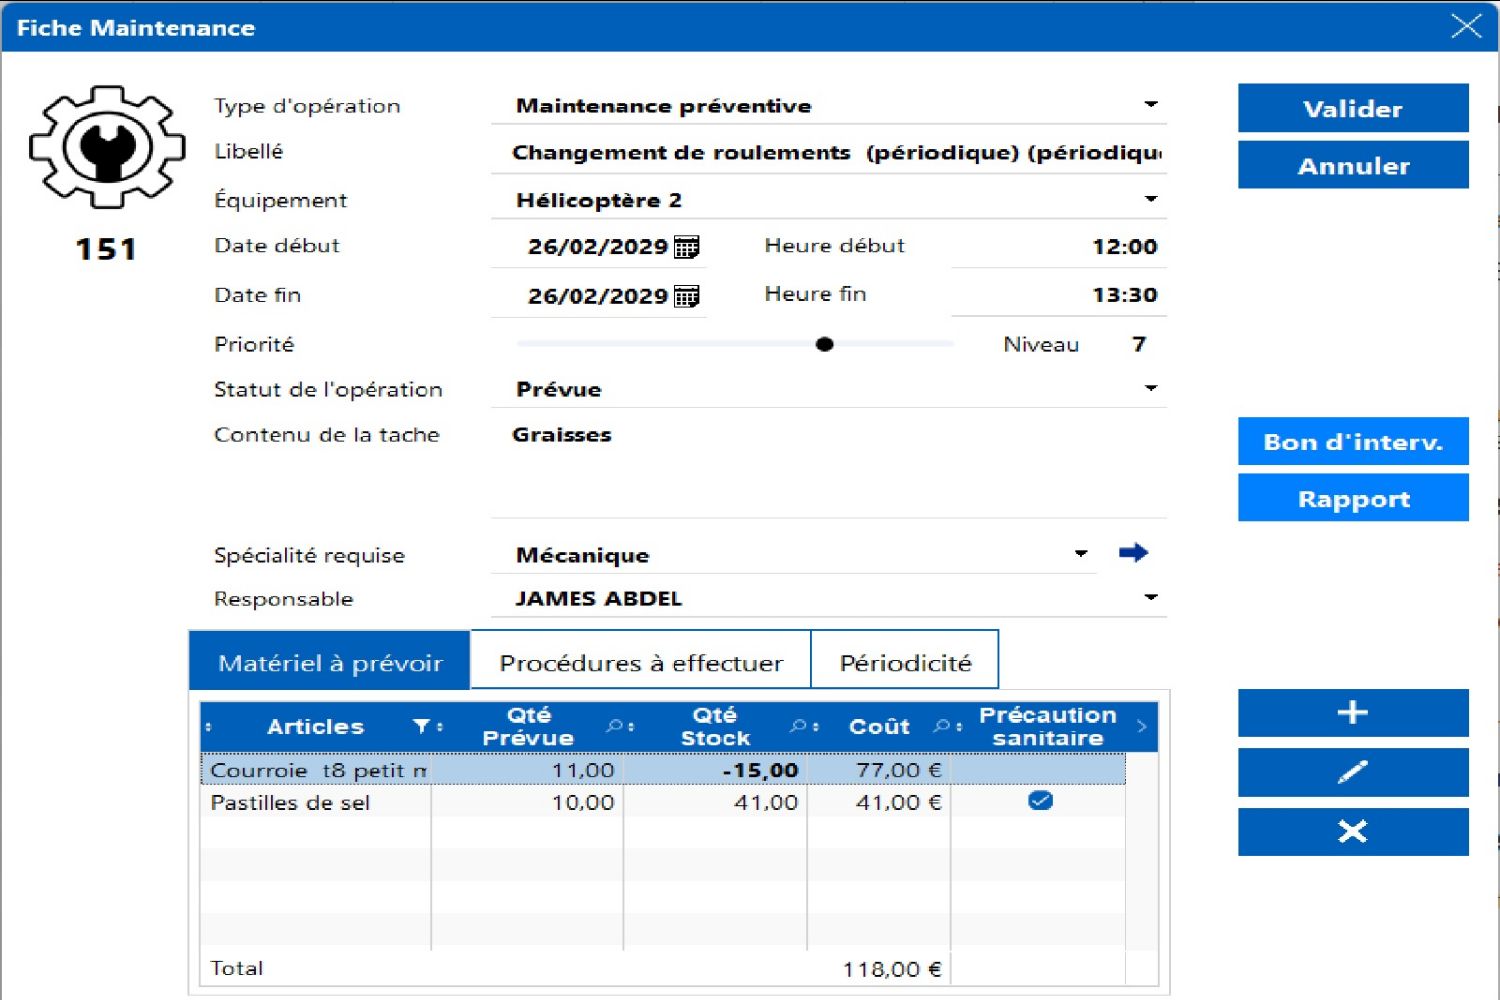Image resolution: width=1500 pixels, height=1000 pixels.
Task: Toggle Précaution sanitaire for Pastilles de sel
Action: [x=1040, y=801]
